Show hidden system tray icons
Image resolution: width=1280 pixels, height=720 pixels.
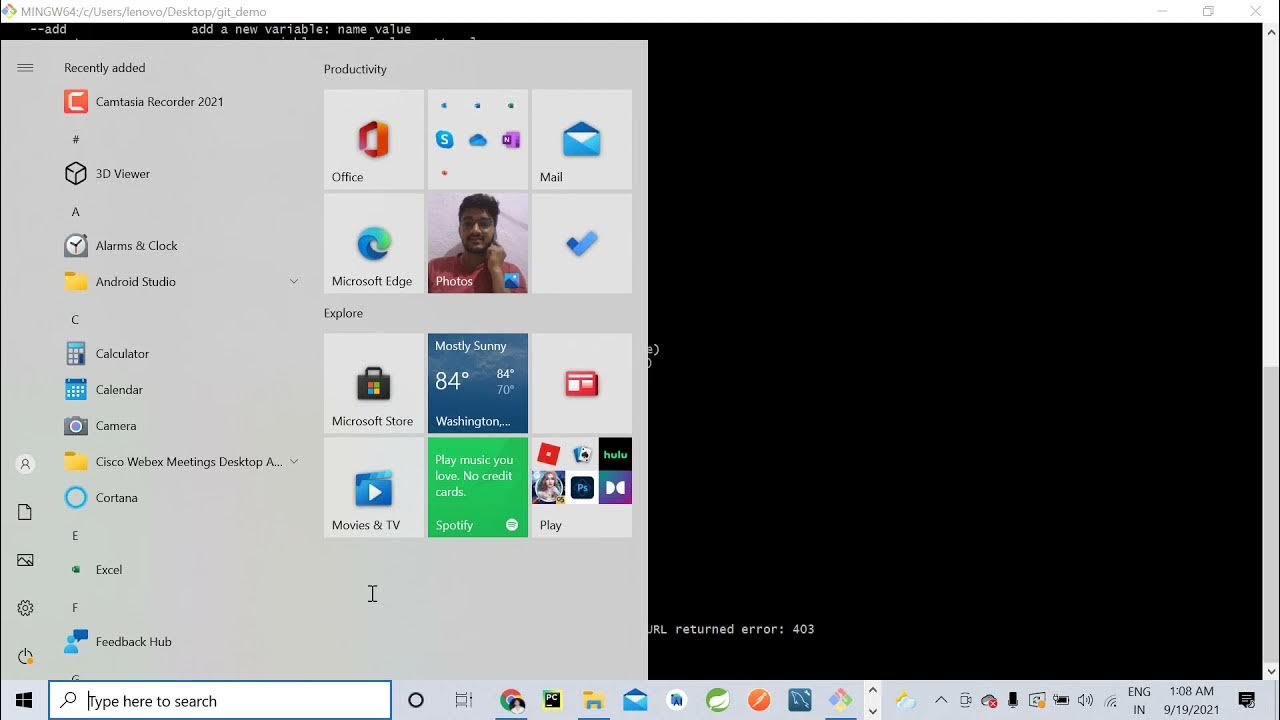coord(941,700)
